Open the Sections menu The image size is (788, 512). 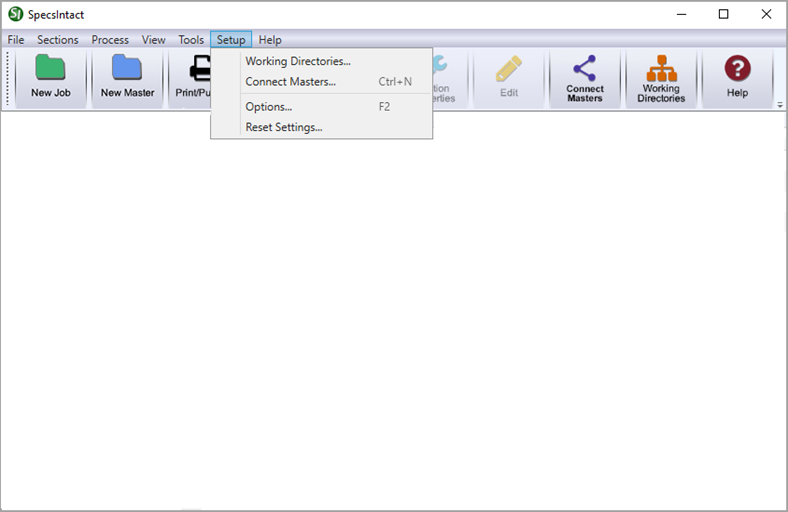tap(58, 40)
